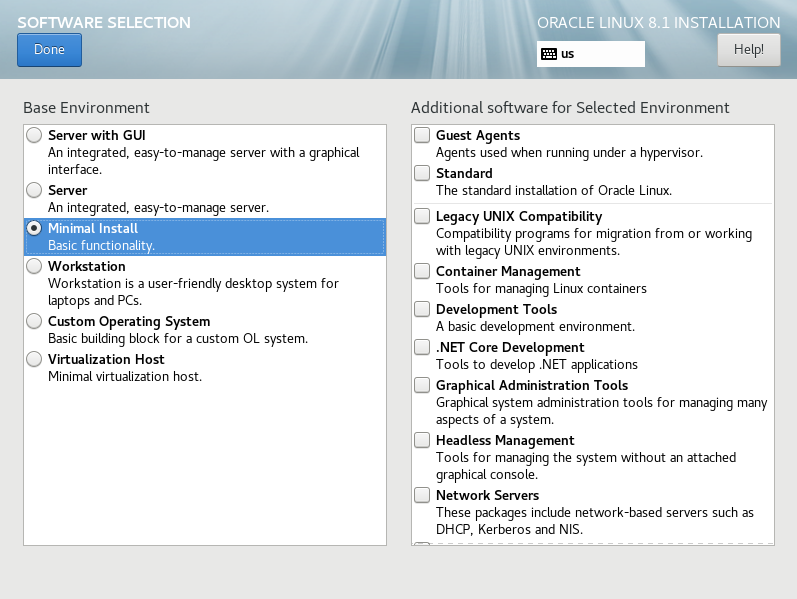This screenshot has height=599, width=797.
Task: Check the Network Servers checkbox
Action: click(422, 495)
